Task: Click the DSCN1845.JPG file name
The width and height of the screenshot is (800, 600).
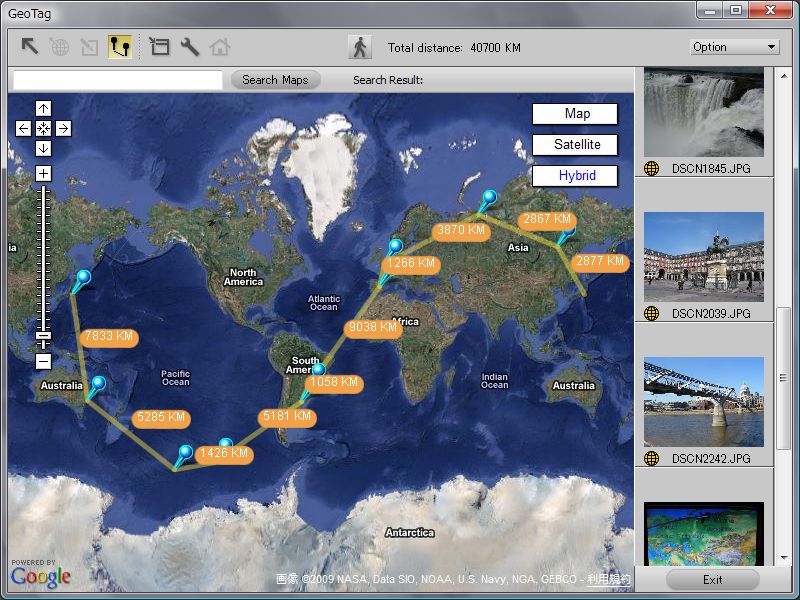Action: [x=711, y=169]
